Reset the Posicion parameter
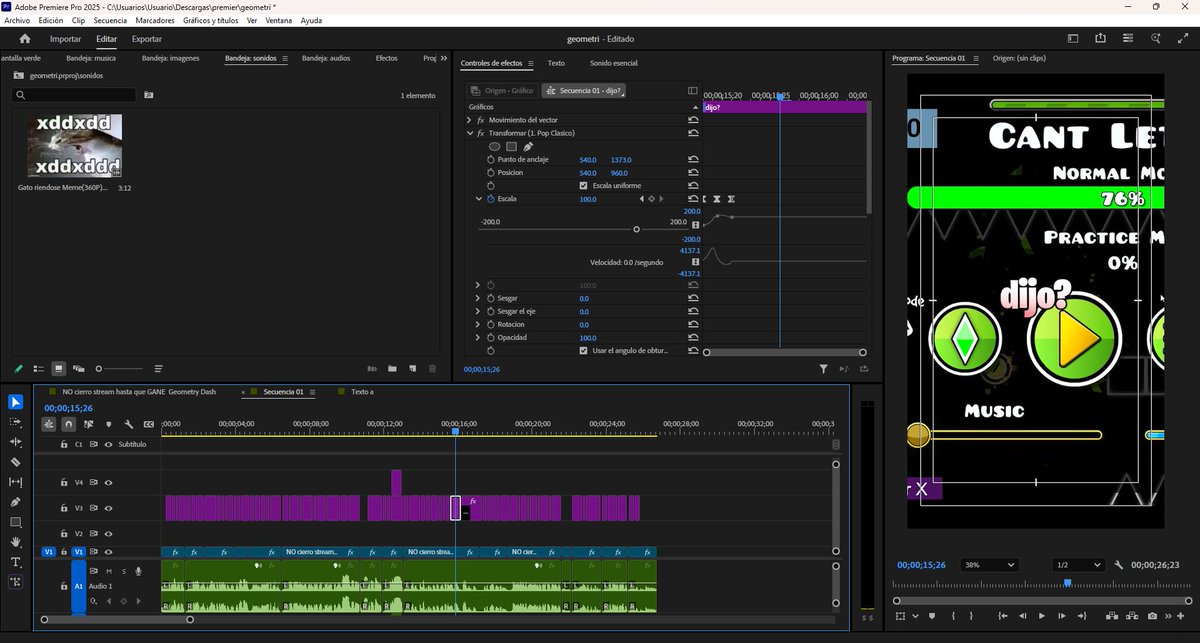 pyautogui.click(x=694, y=172)
